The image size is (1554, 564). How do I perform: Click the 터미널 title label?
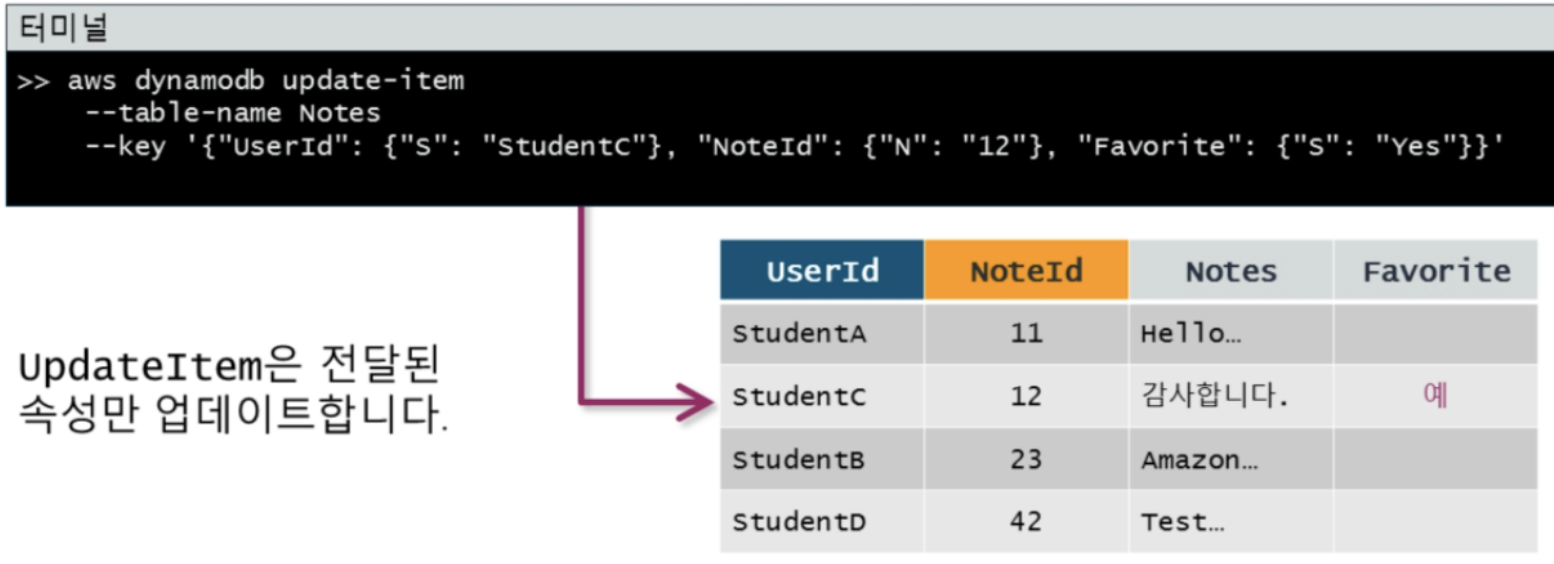click(x=63, y=28)
